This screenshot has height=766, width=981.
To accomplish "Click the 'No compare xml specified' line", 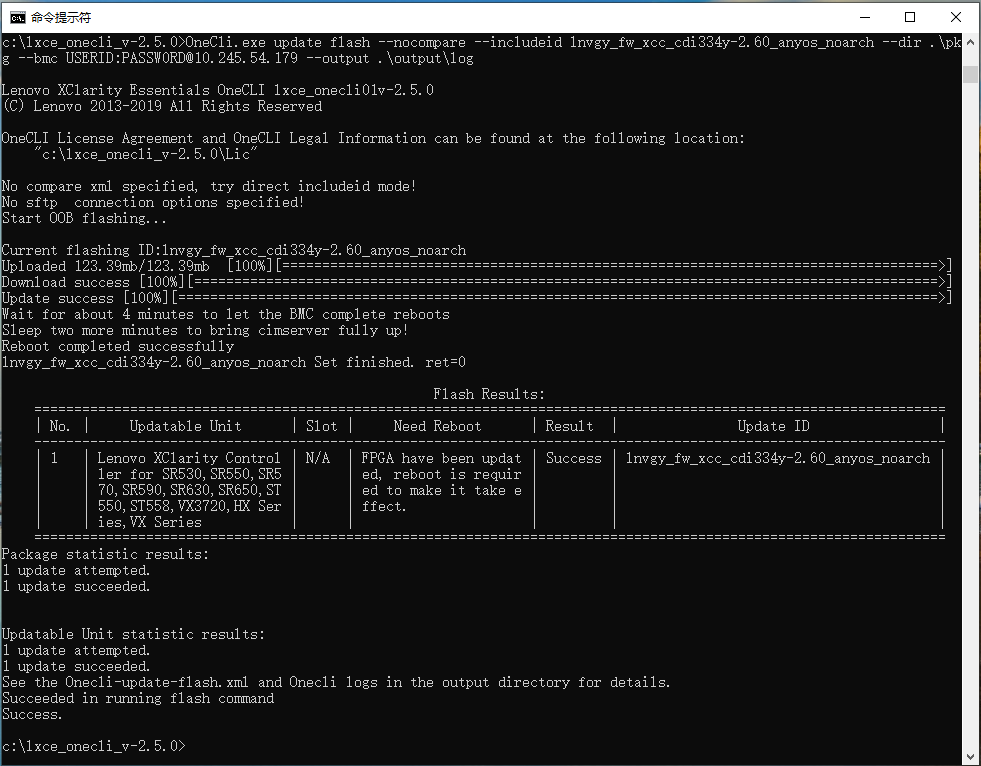I will (x=209, y=186).
